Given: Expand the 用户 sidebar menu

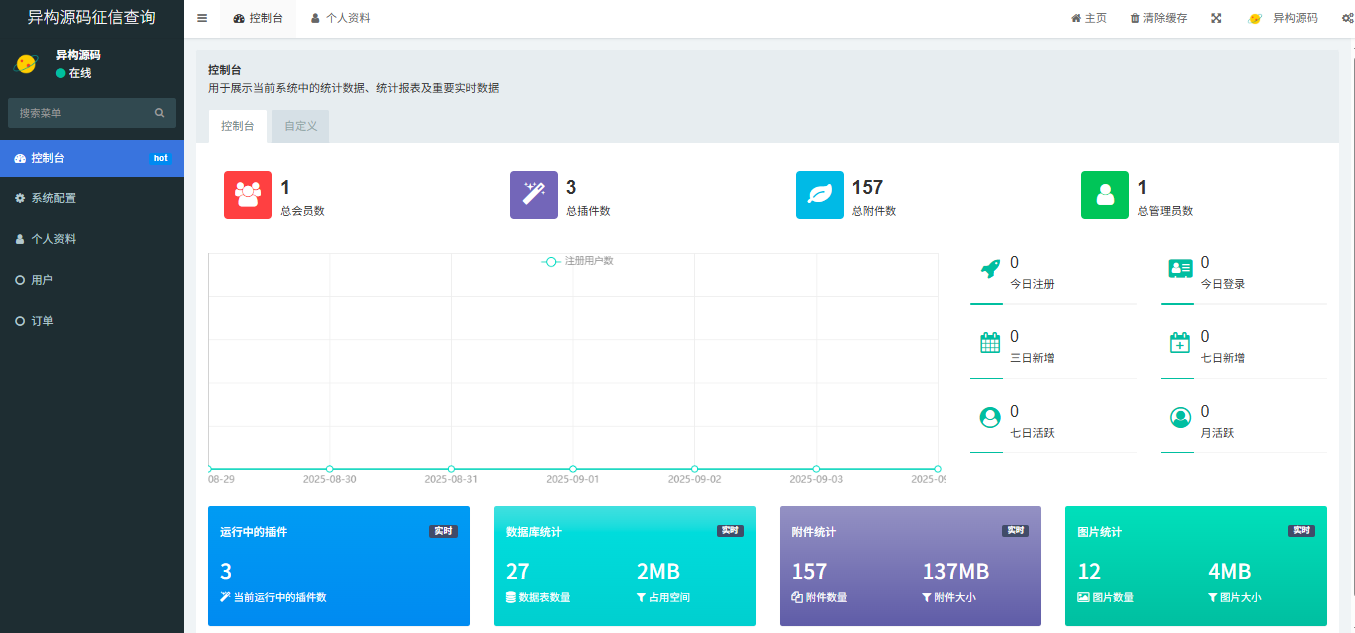Looking at the screenshot, I should tap(42, 280).
